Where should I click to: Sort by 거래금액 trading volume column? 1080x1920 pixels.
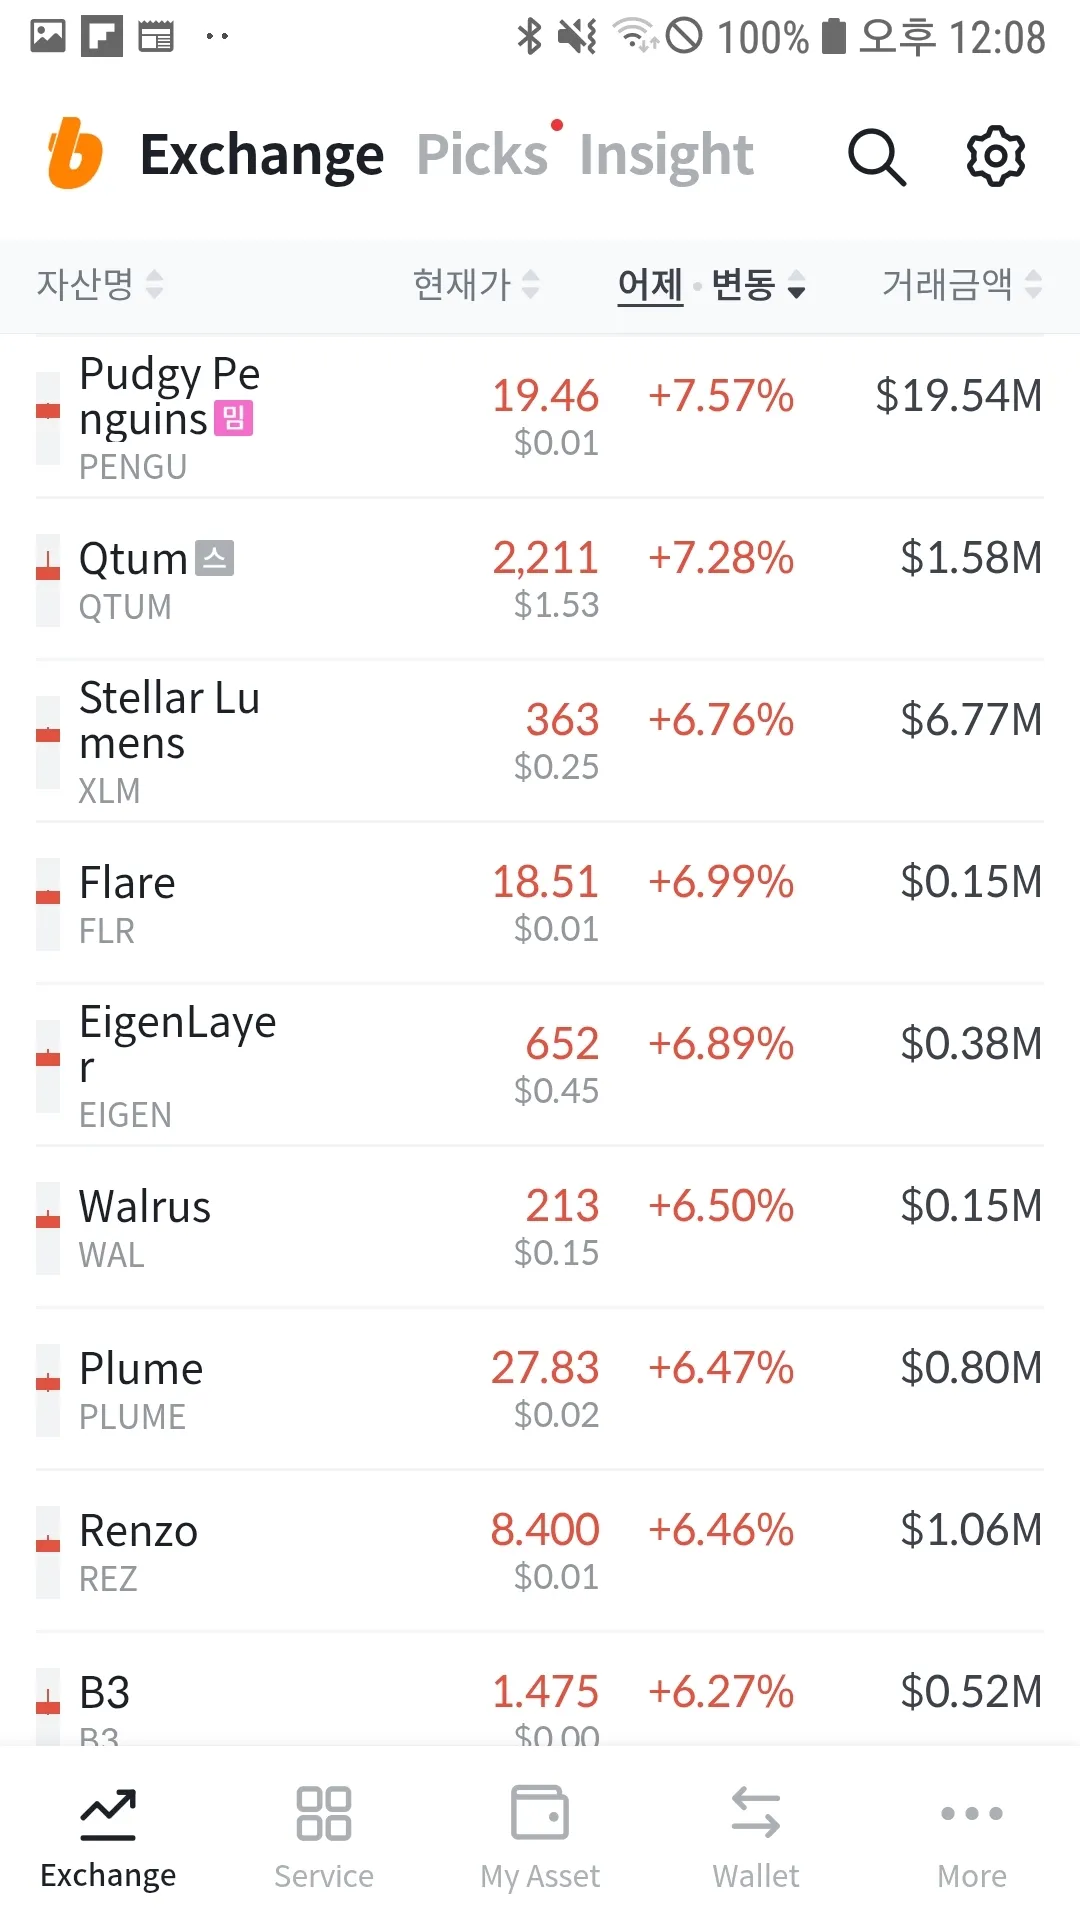[961, 285]
